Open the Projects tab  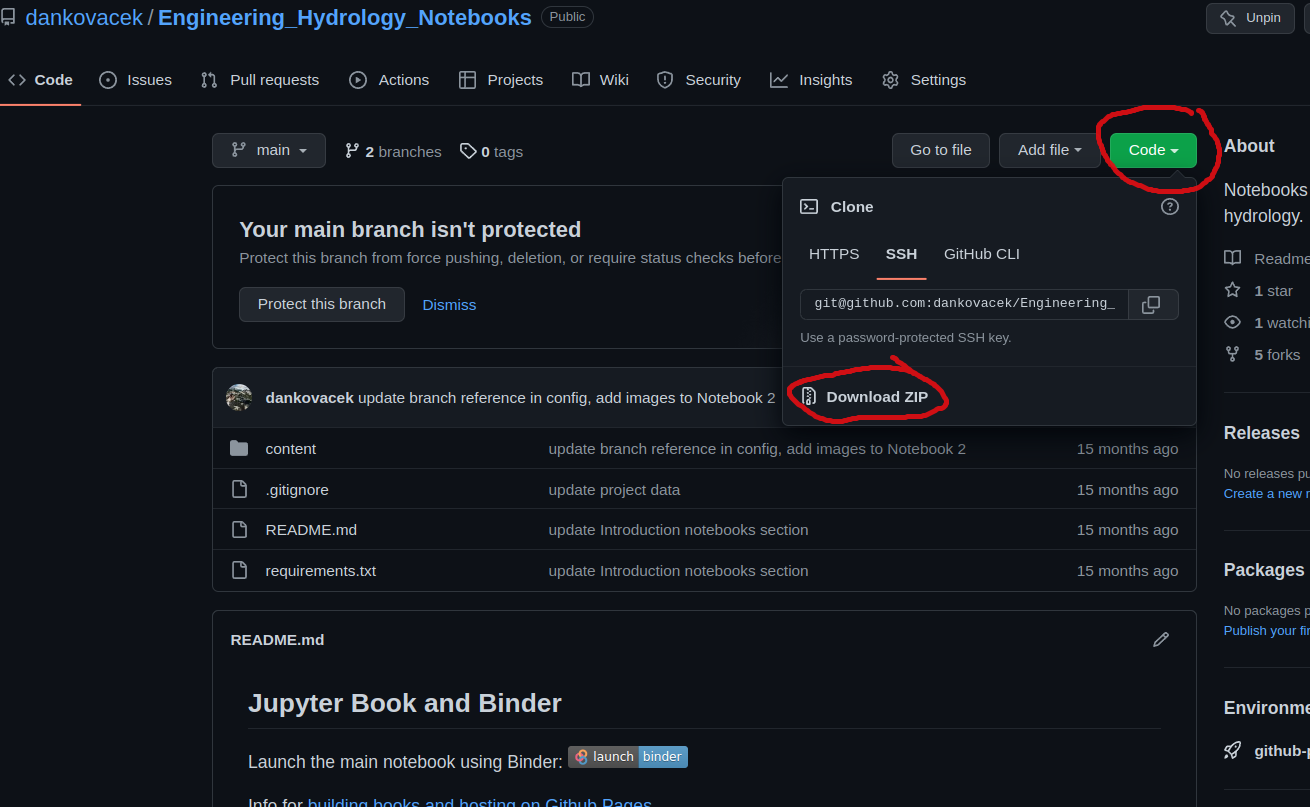[501, 80]
